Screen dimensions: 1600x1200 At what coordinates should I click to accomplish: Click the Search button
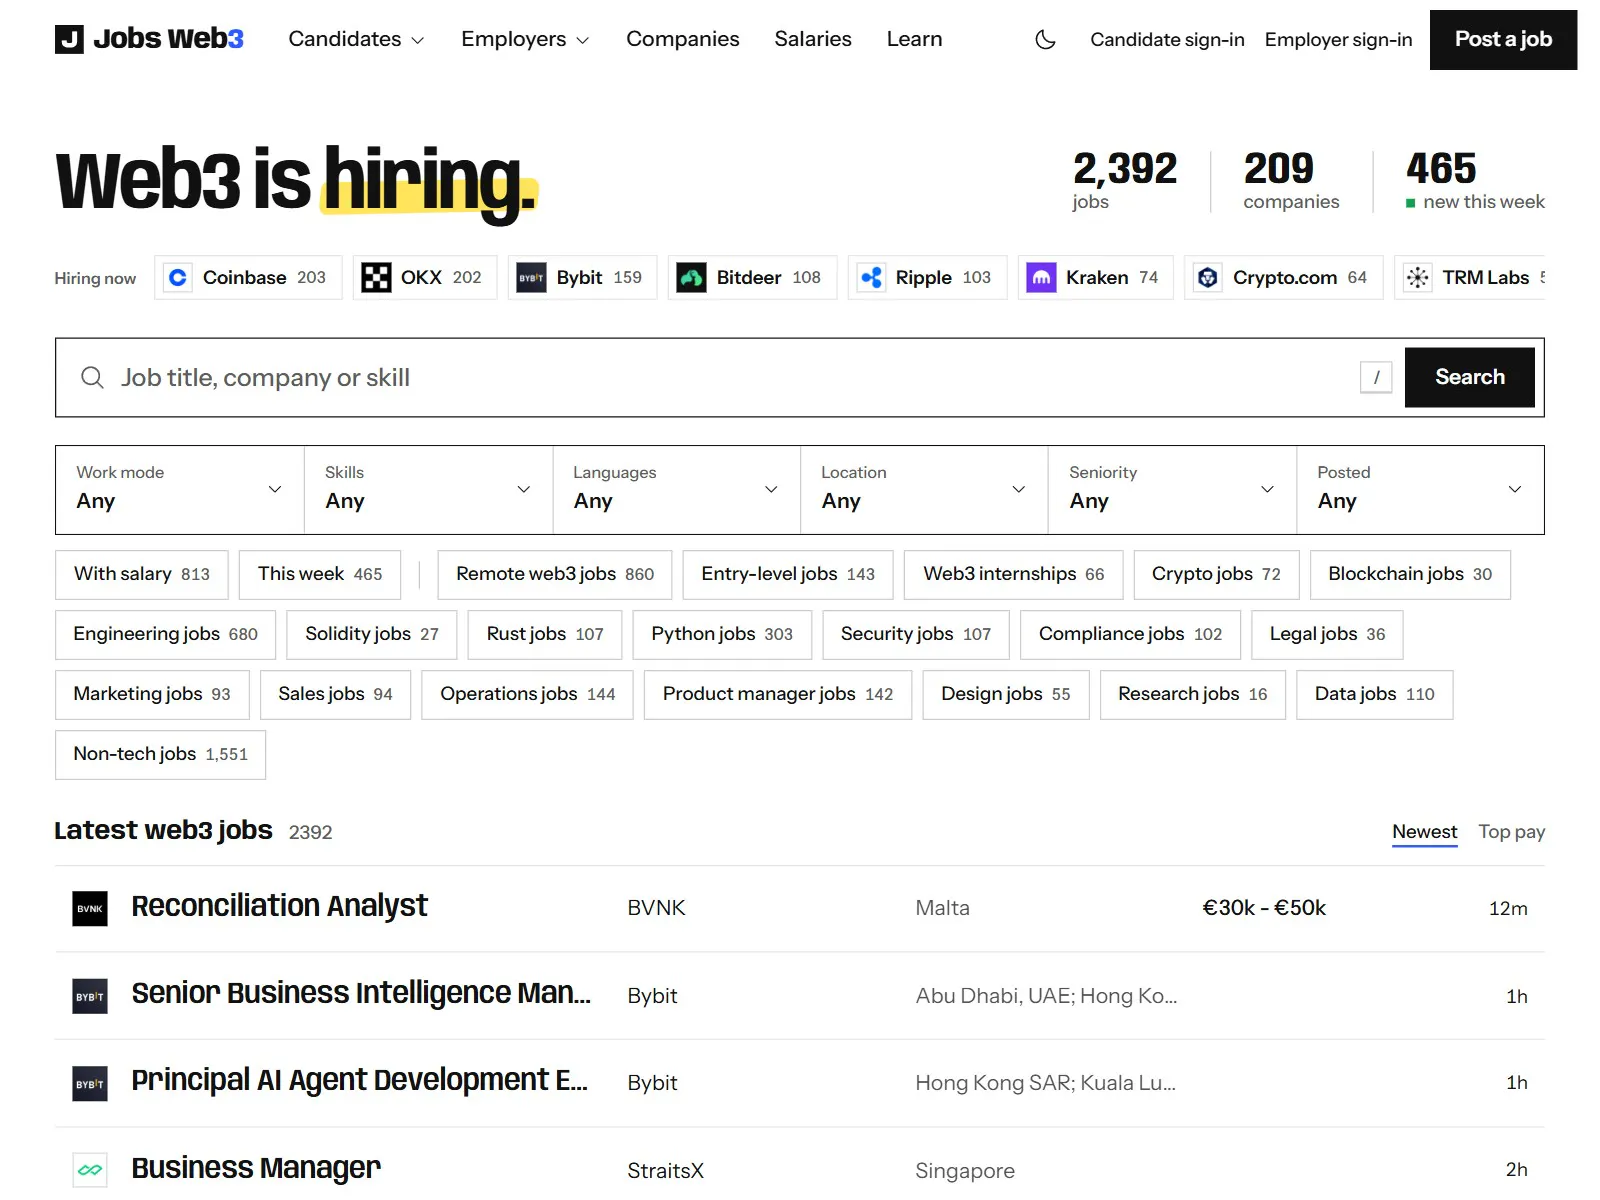click(1469, 377)
